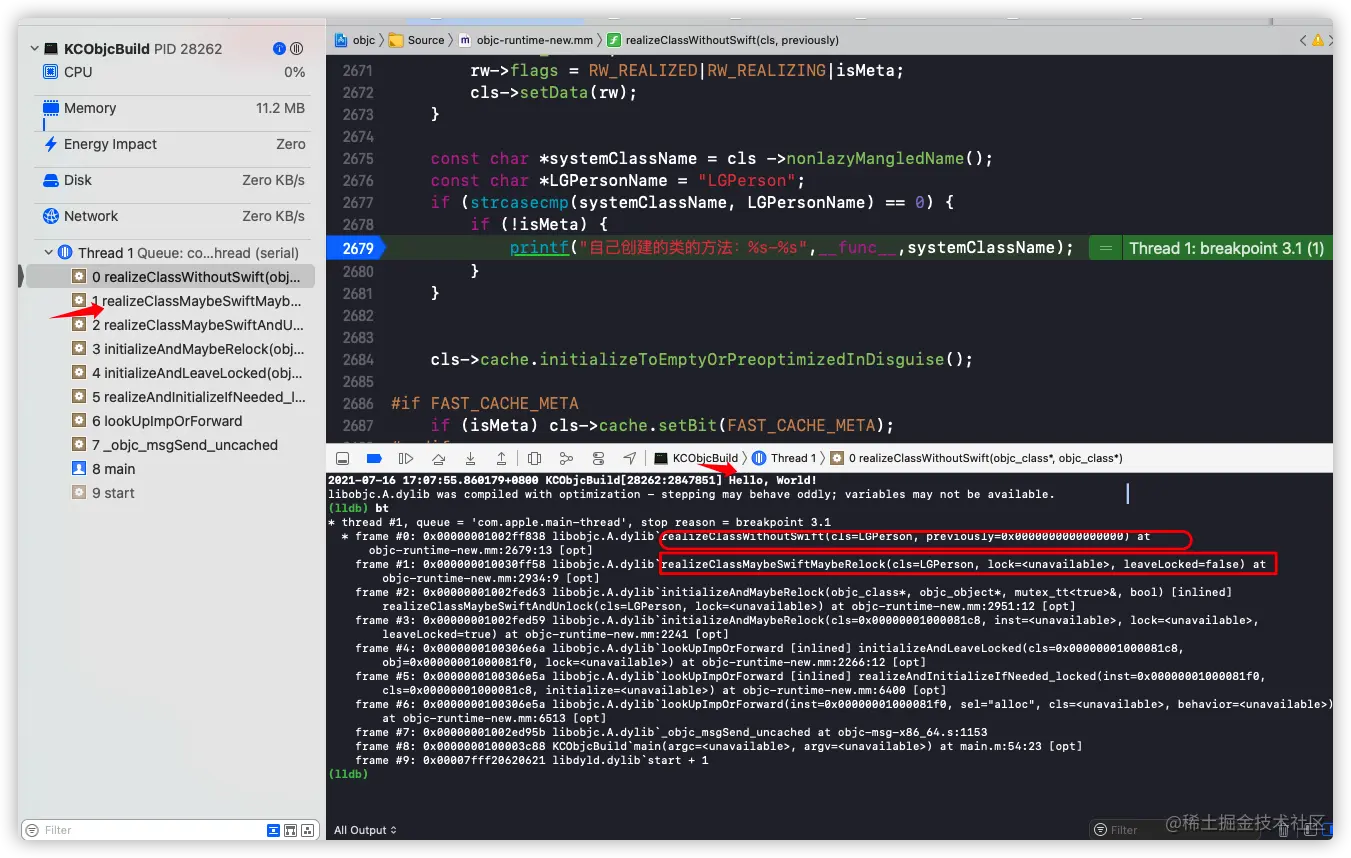This screenshot has height=858, width=1351.
Task: Go to previous issue arrow
Action: click(x=1303, y=40)
